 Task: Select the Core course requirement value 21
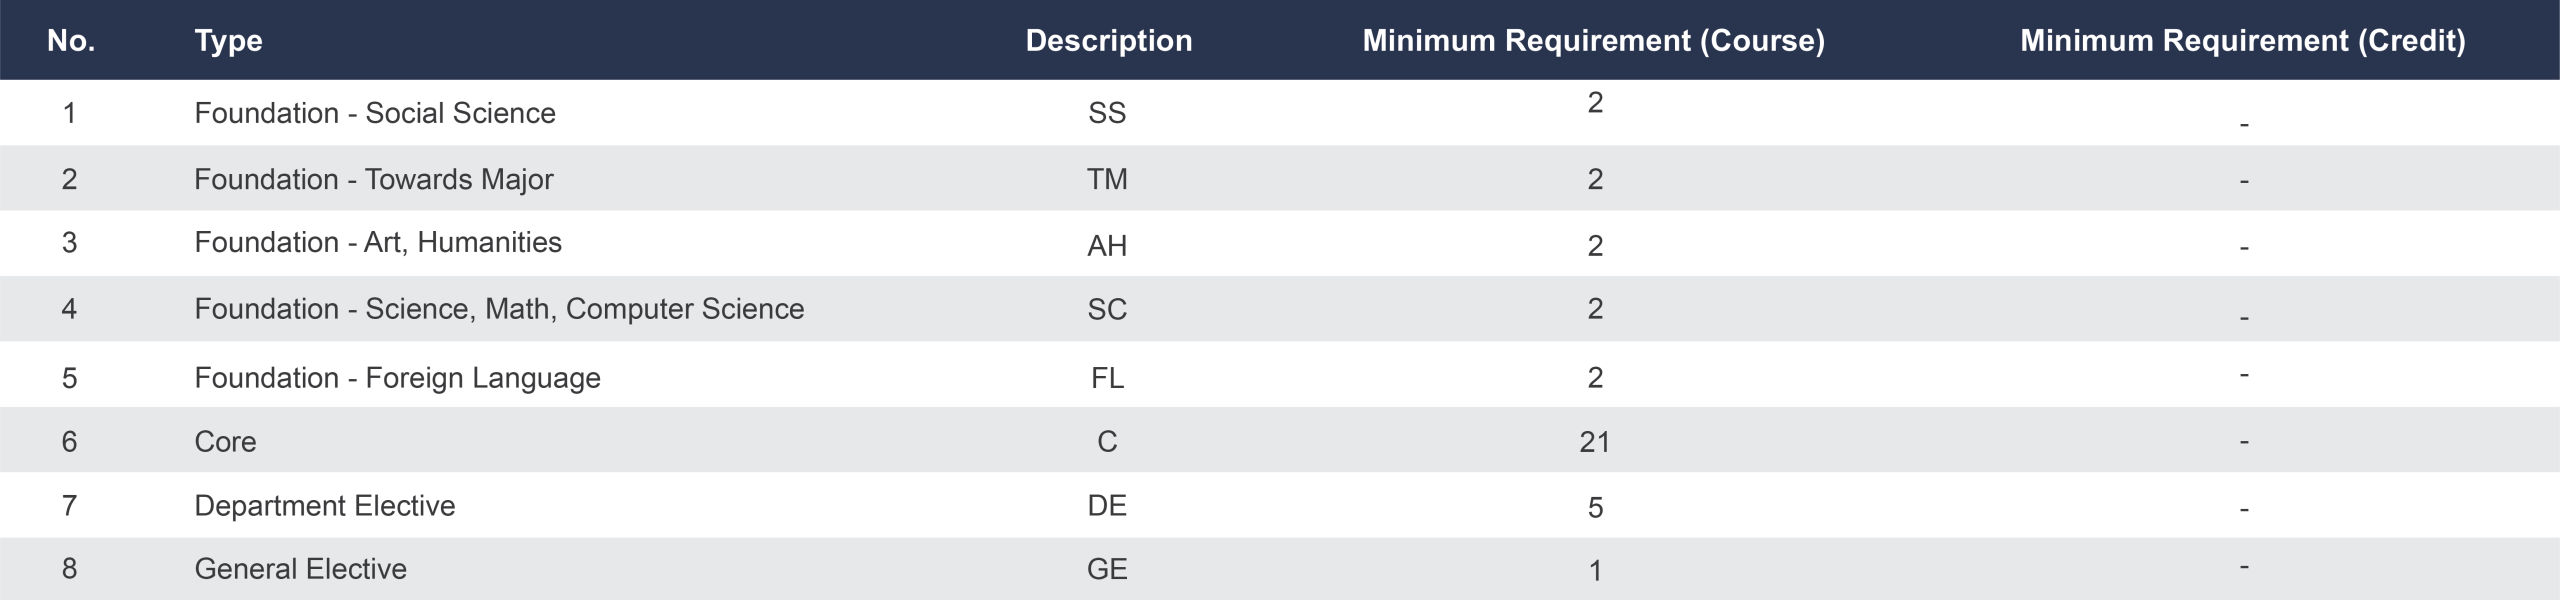tap(1594, 442)
